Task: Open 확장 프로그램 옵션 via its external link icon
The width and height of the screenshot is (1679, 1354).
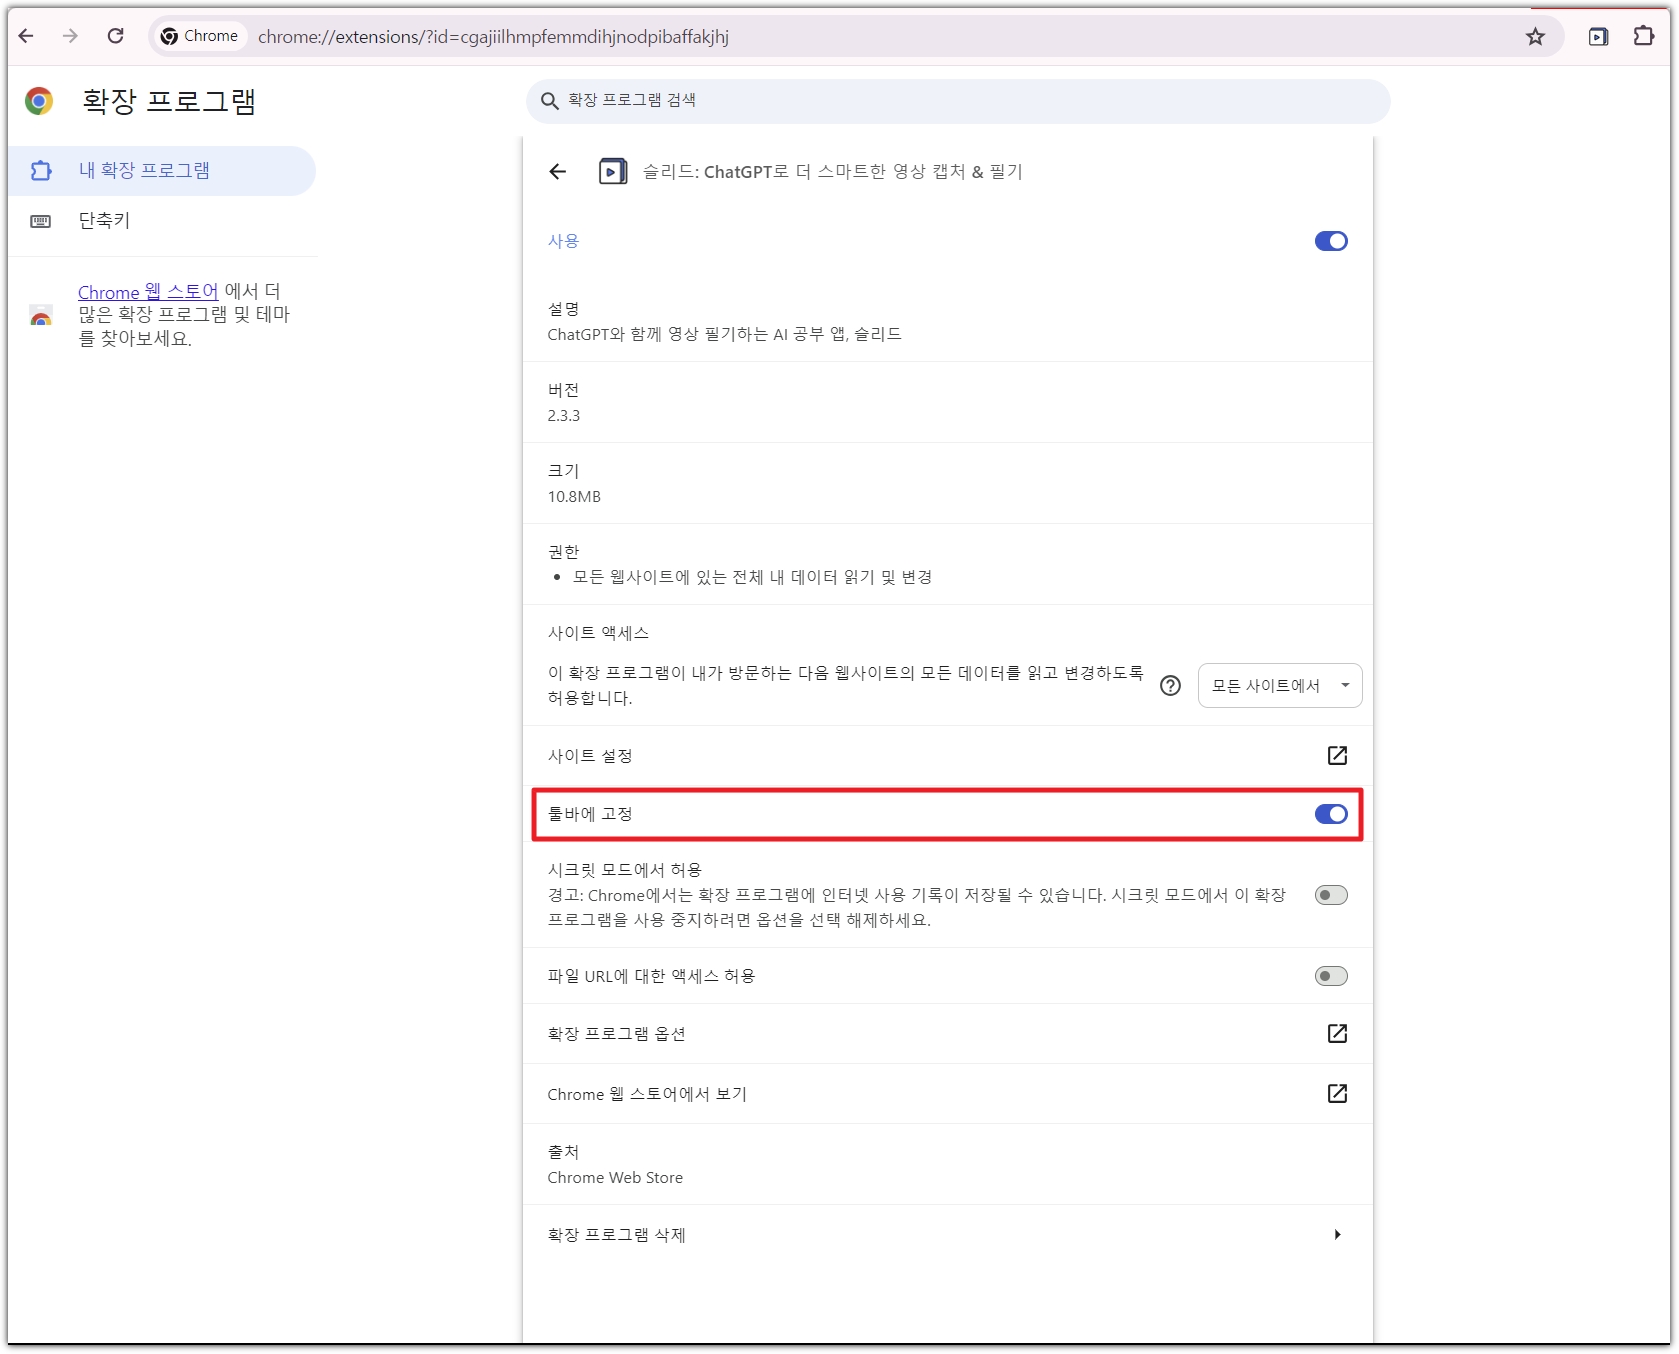Action: (x=1337, y=1034)
